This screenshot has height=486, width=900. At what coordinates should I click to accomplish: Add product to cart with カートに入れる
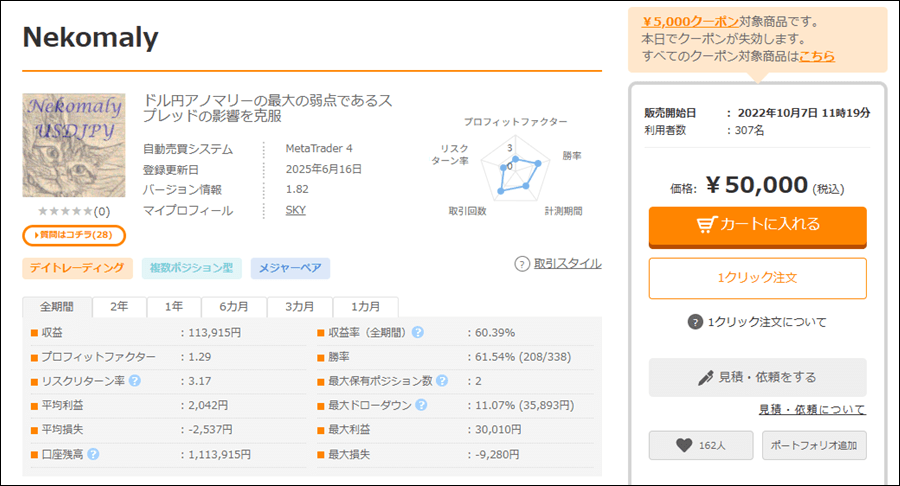[758, 227]
